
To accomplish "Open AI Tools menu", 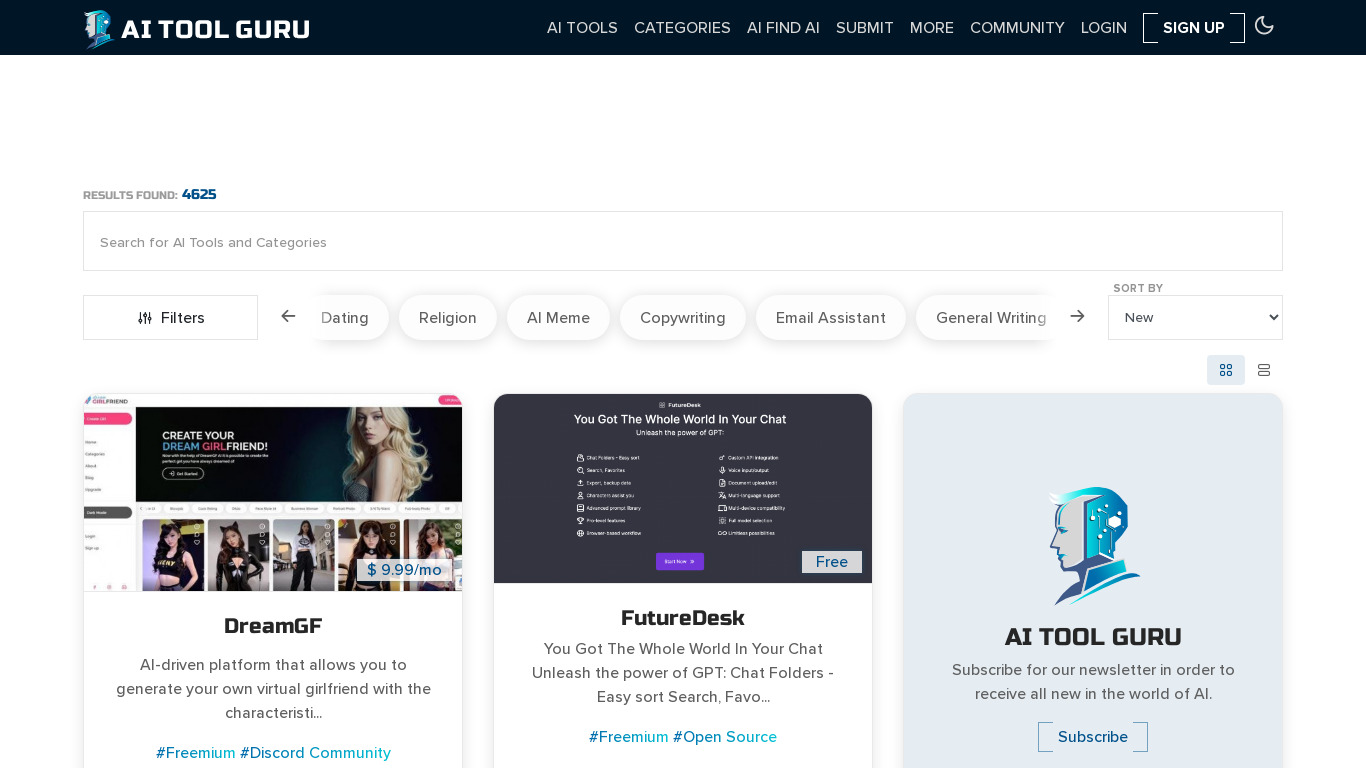I will coord(582,28).
